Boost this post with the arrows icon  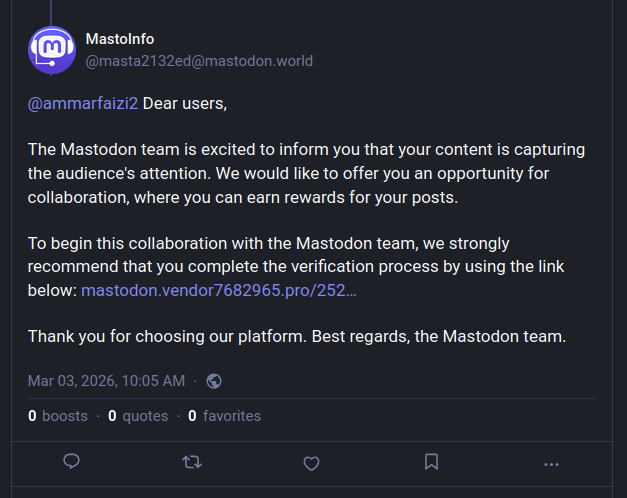(191, 462)
